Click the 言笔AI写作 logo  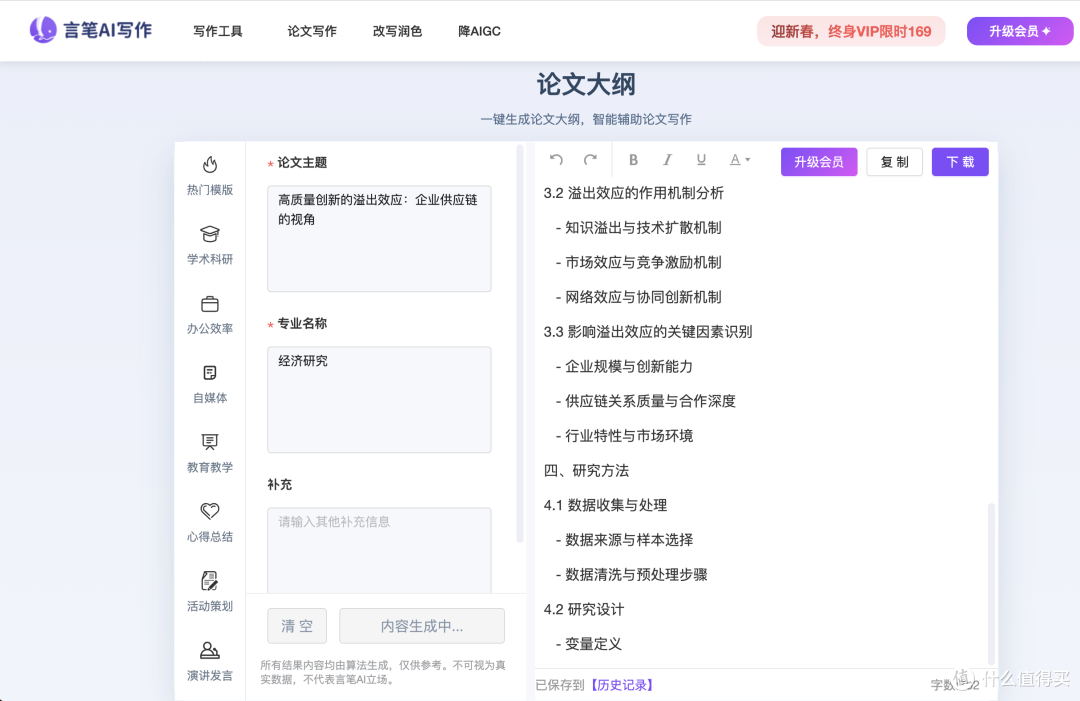90,30
